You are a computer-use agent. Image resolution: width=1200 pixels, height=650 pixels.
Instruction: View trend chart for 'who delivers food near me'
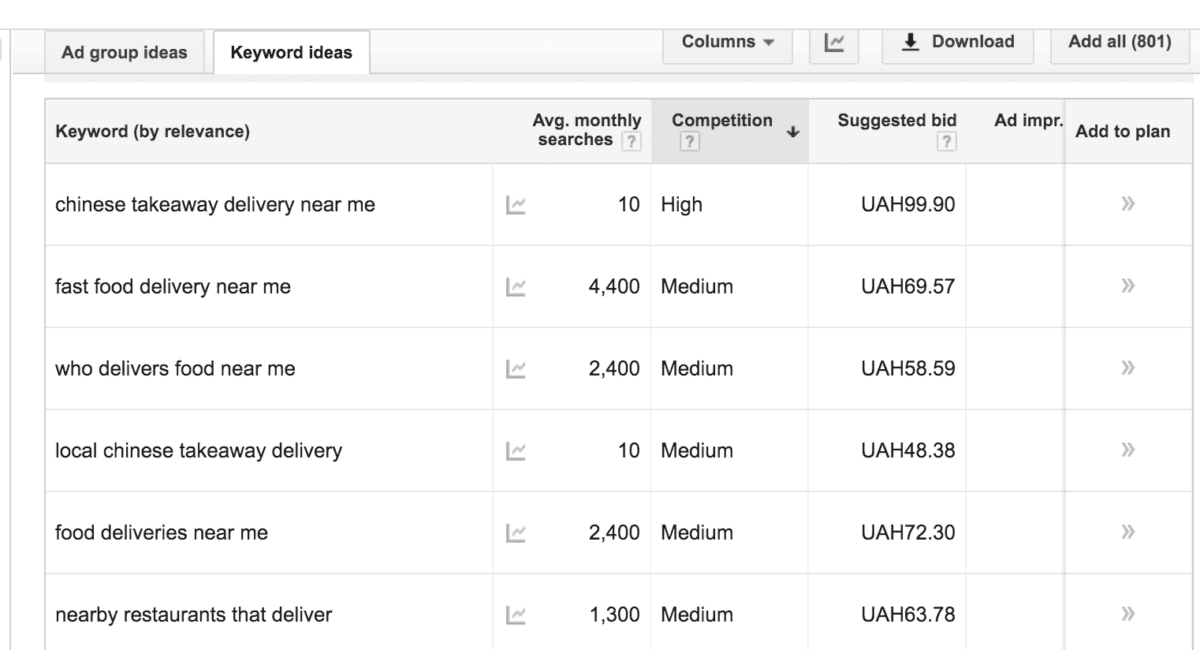click(516, 369)
